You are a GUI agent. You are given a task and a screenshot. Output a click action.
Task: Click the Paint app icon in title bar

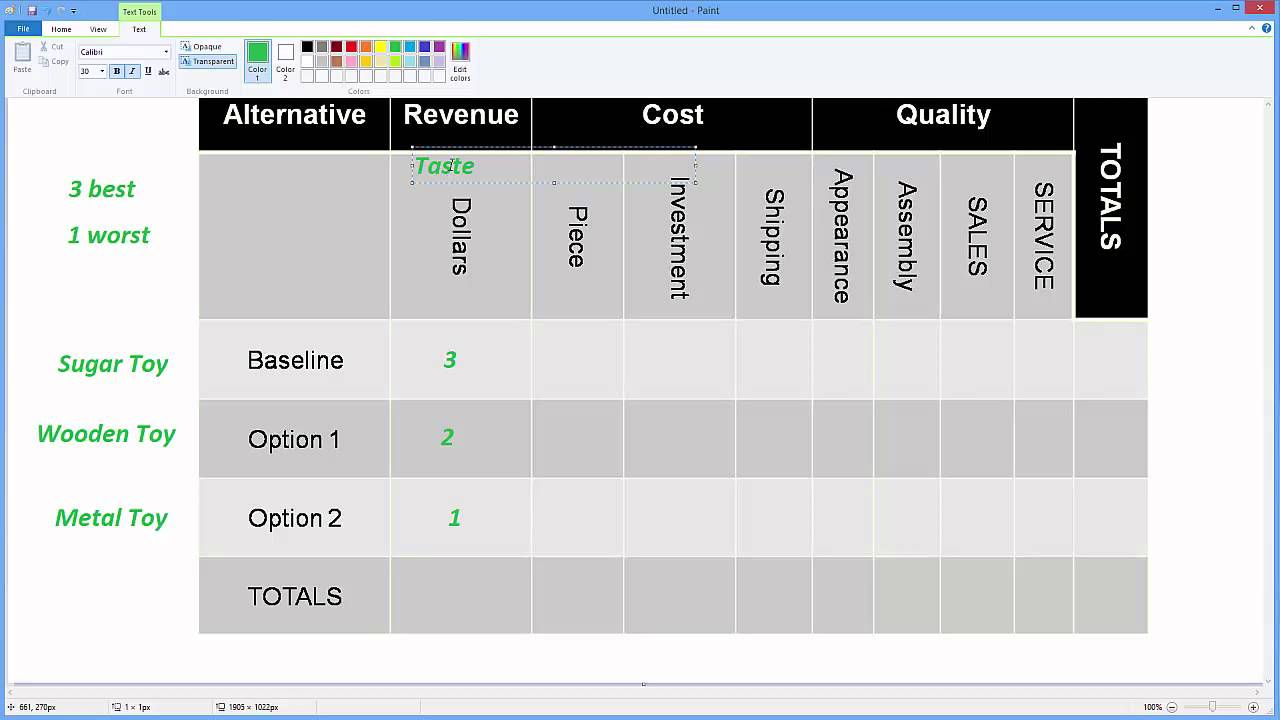[x=12, y=10]
